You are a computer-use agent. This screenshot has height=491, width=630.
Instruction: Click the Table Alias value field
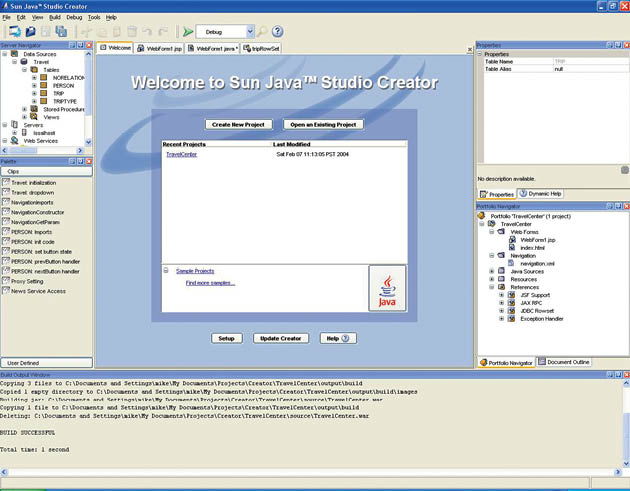[x=591, y=69]
